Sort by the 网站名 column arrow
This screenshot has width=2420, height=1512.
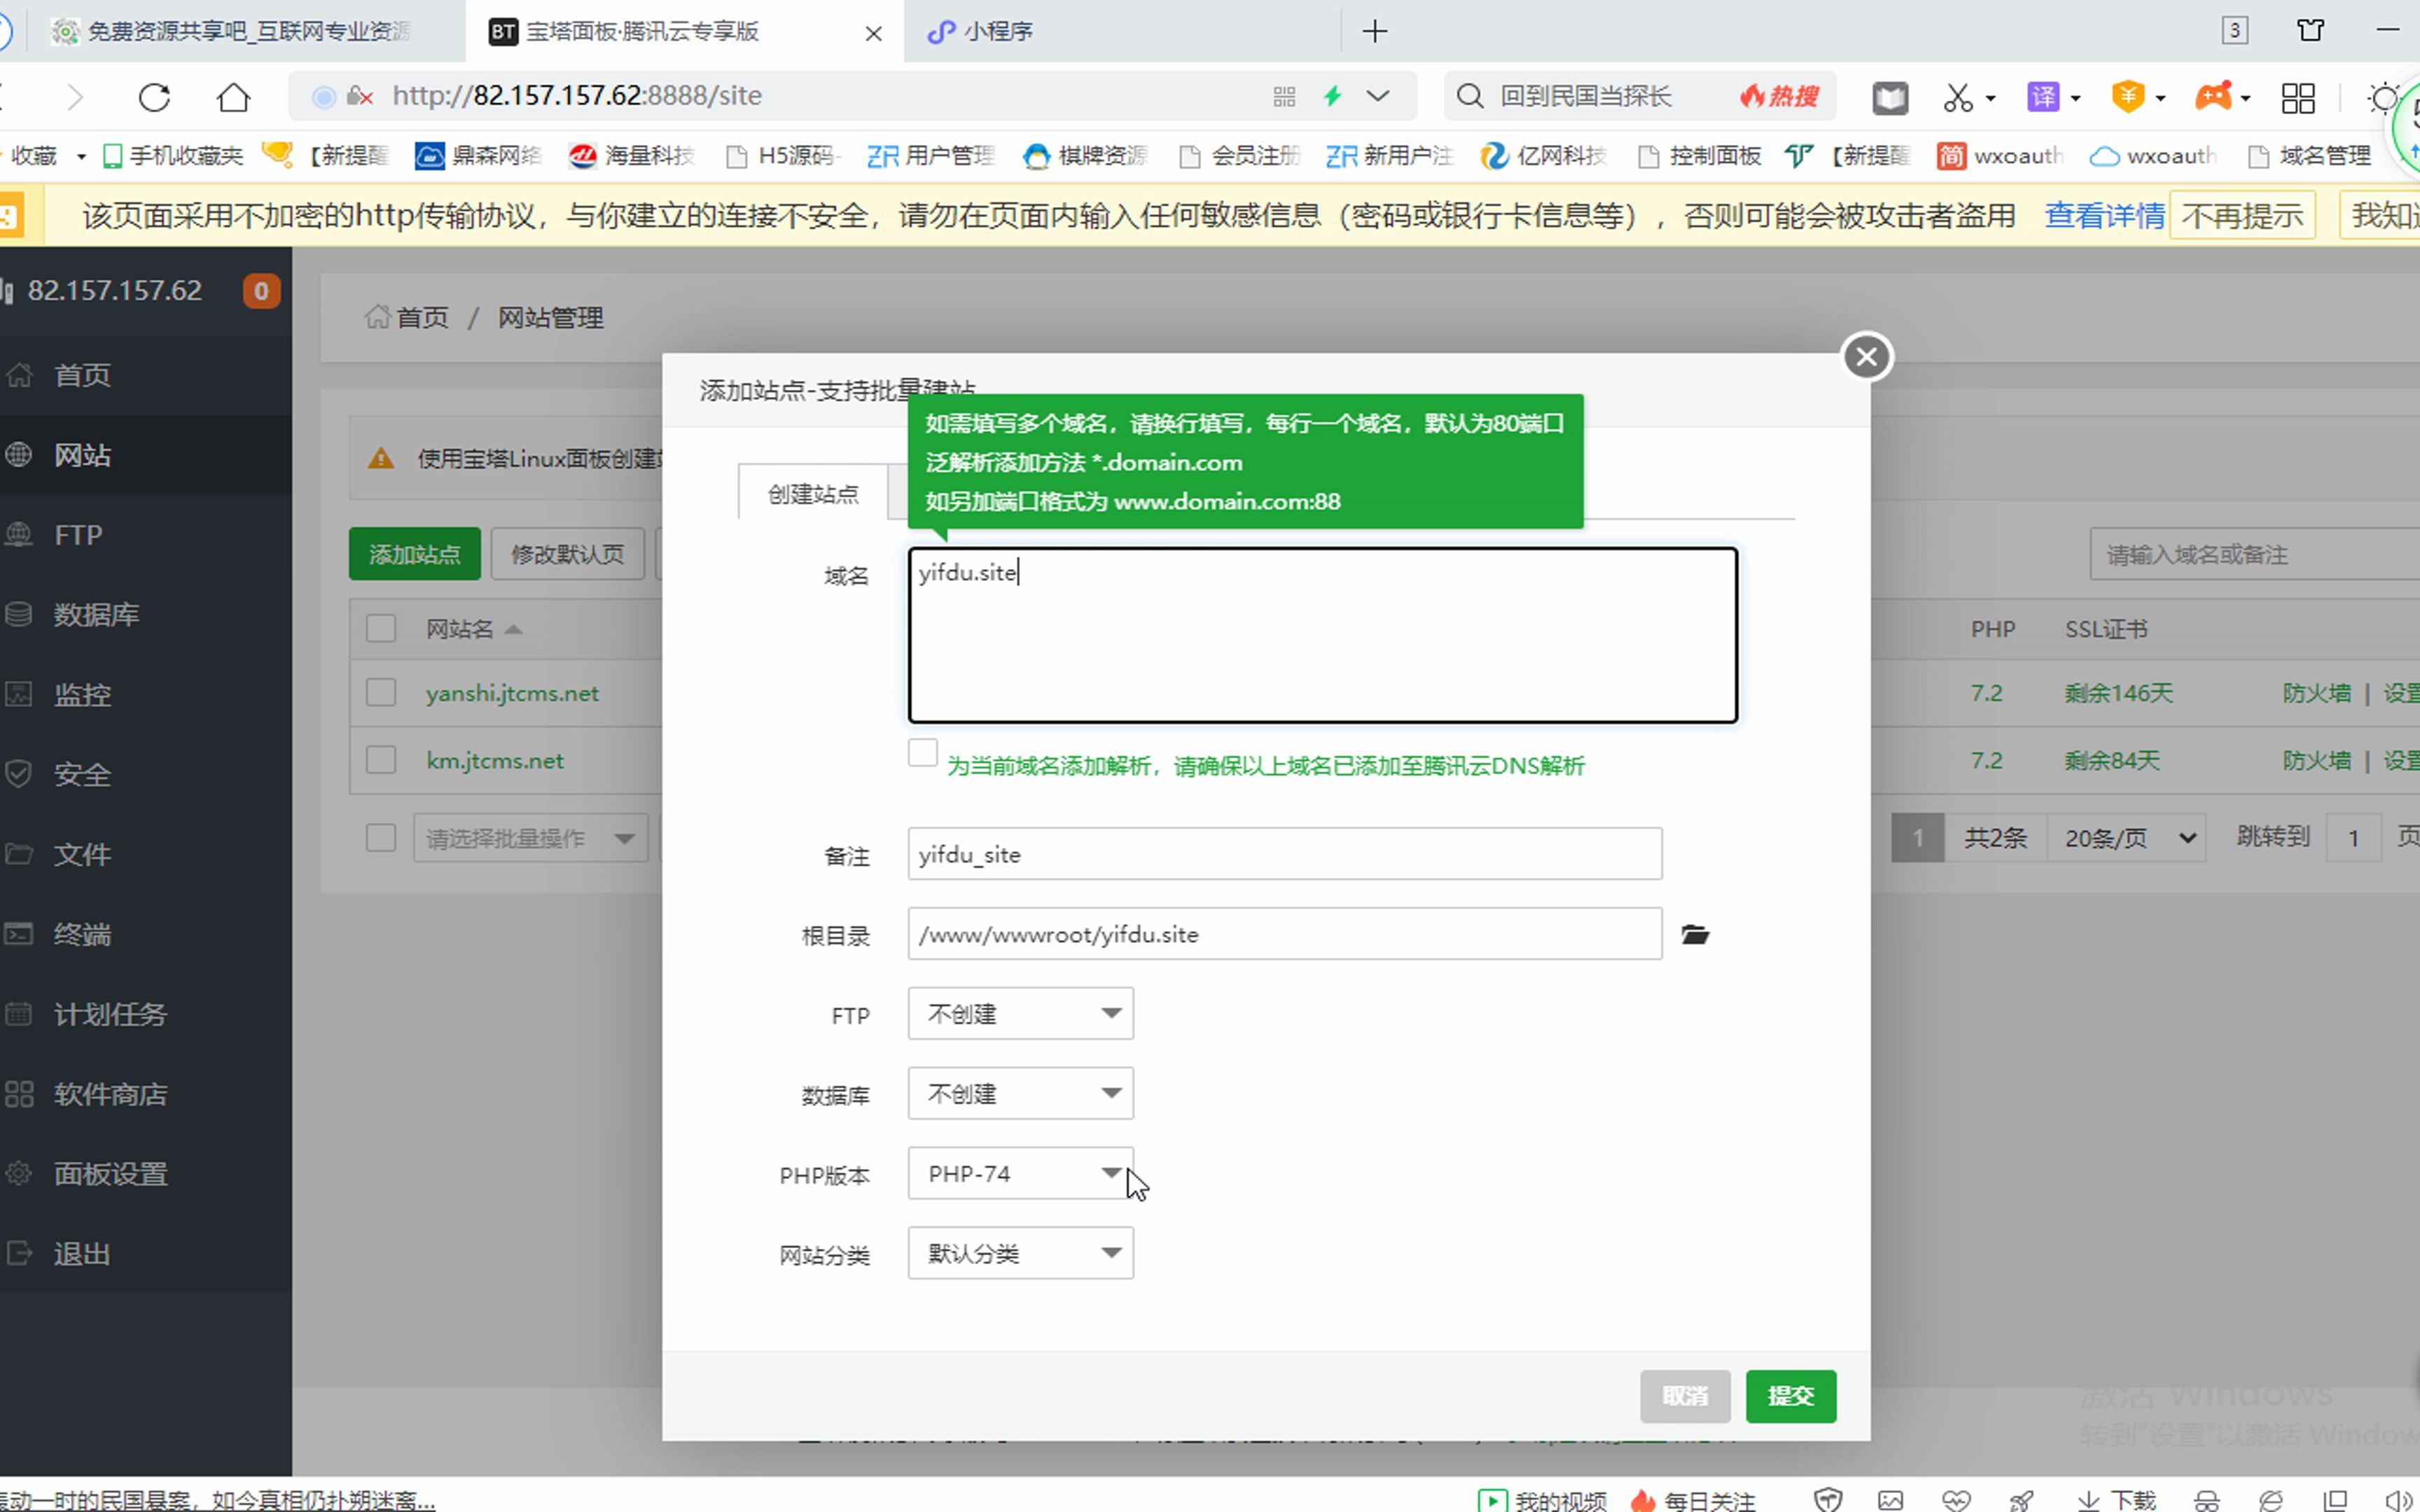513,629
